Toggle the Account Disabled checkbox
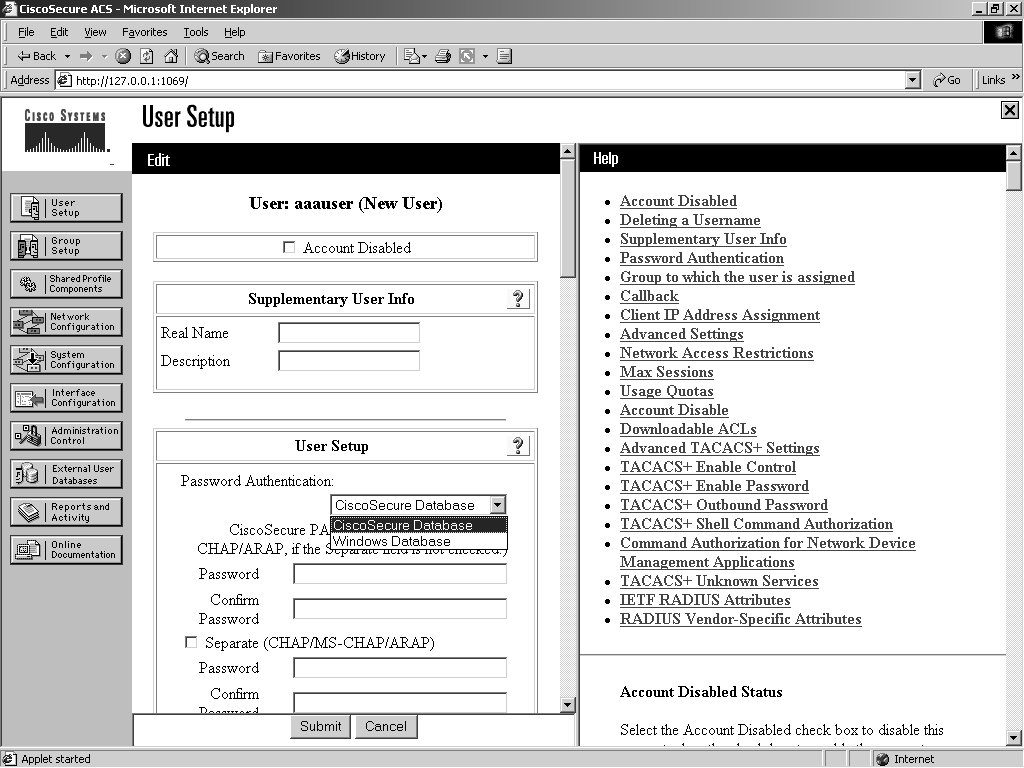 [289, 247]
